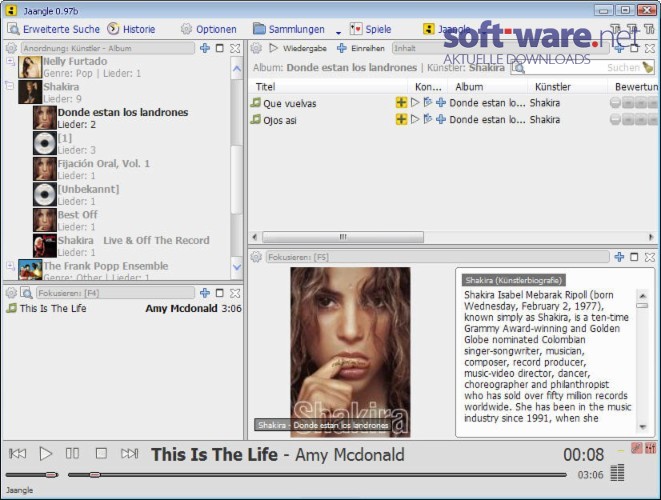The image size is (661, 500).
Task: Clear search with the broom icon
Action: [x=648, y=67]
